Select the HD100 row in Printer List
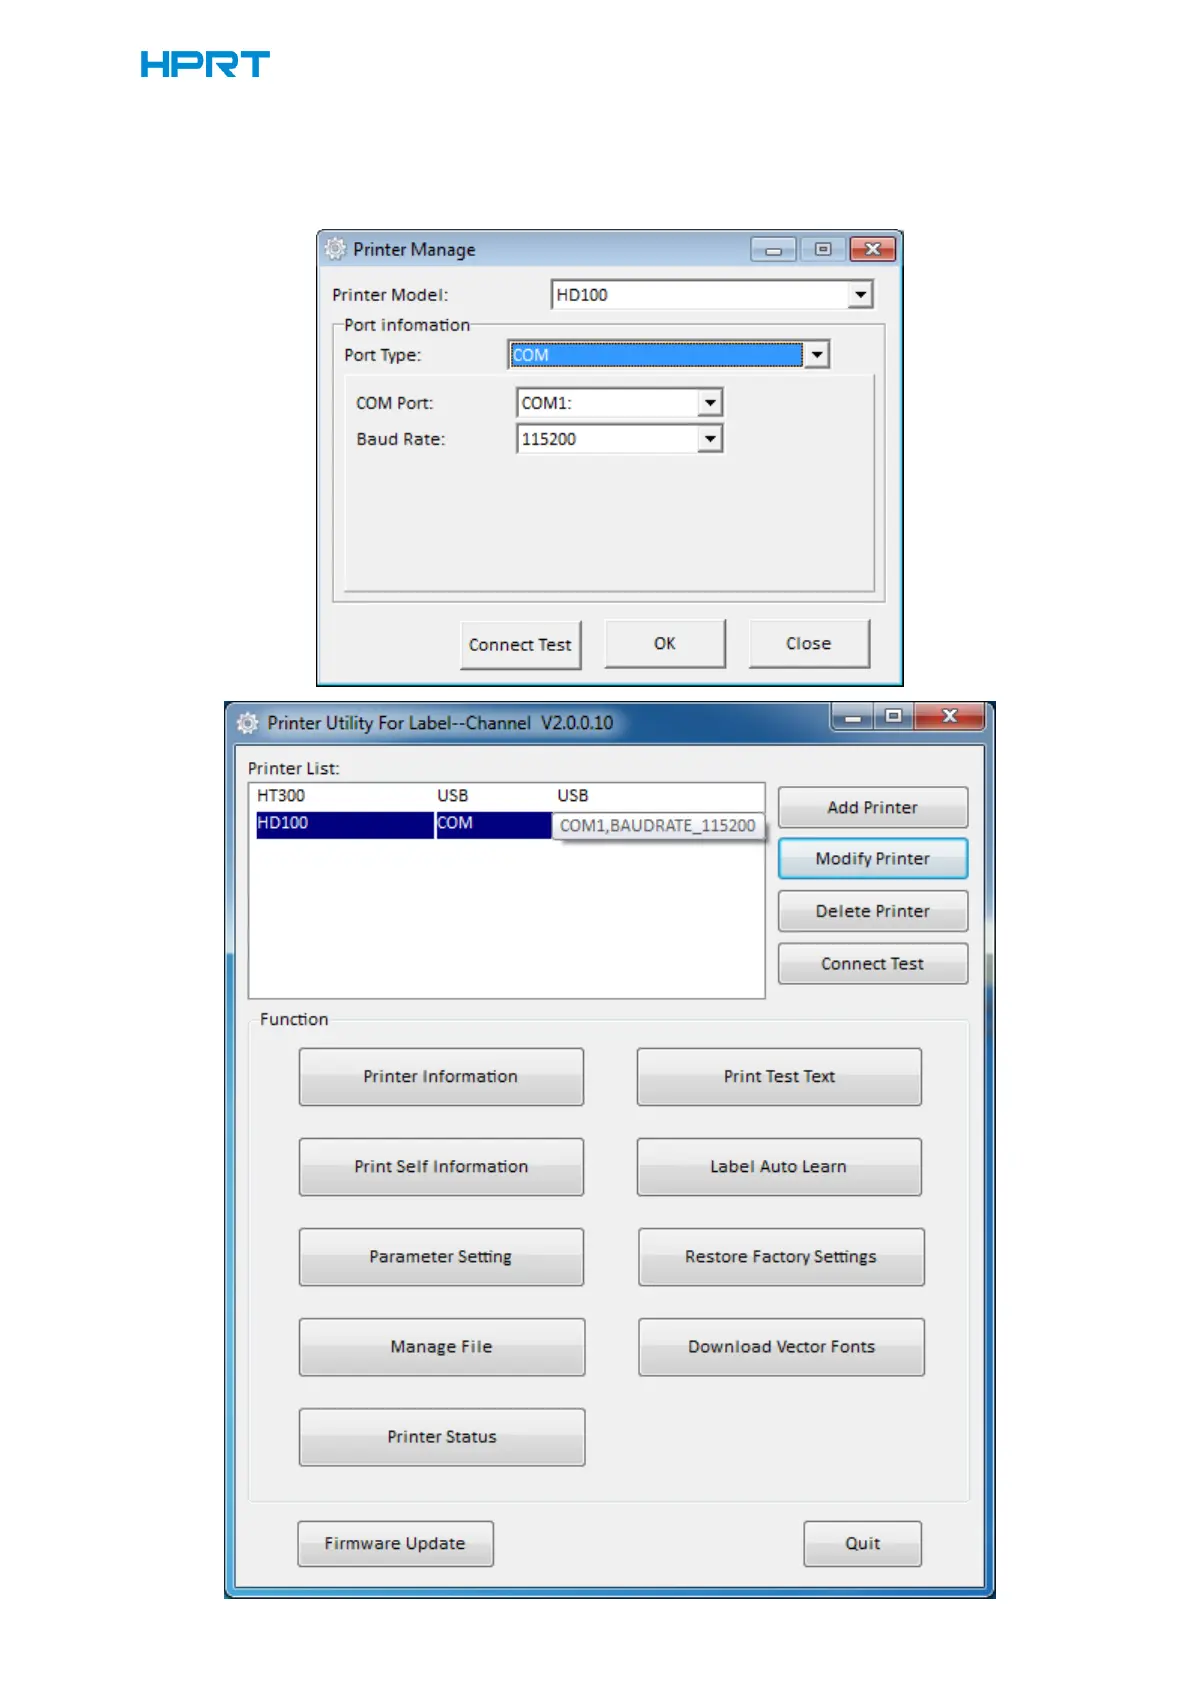 [x=506, y=824]
